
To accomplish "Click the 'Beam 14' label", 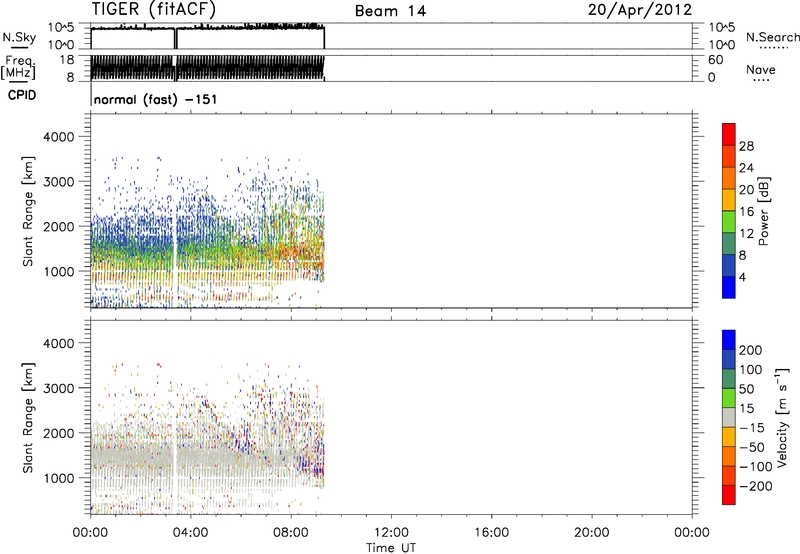I will 390,11.
